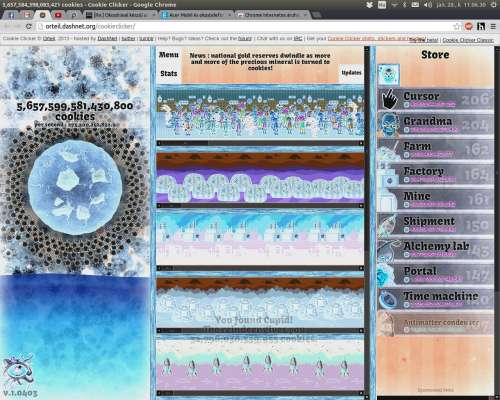Purchase a Mine from the store
Screen dimensions: 500x400
(436, 199)
